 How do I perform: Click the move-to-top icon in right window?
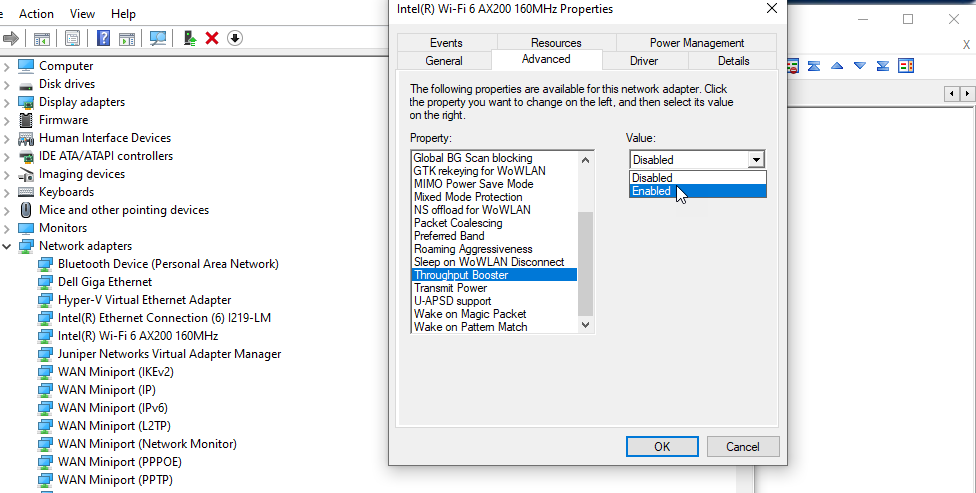[814, 66]
